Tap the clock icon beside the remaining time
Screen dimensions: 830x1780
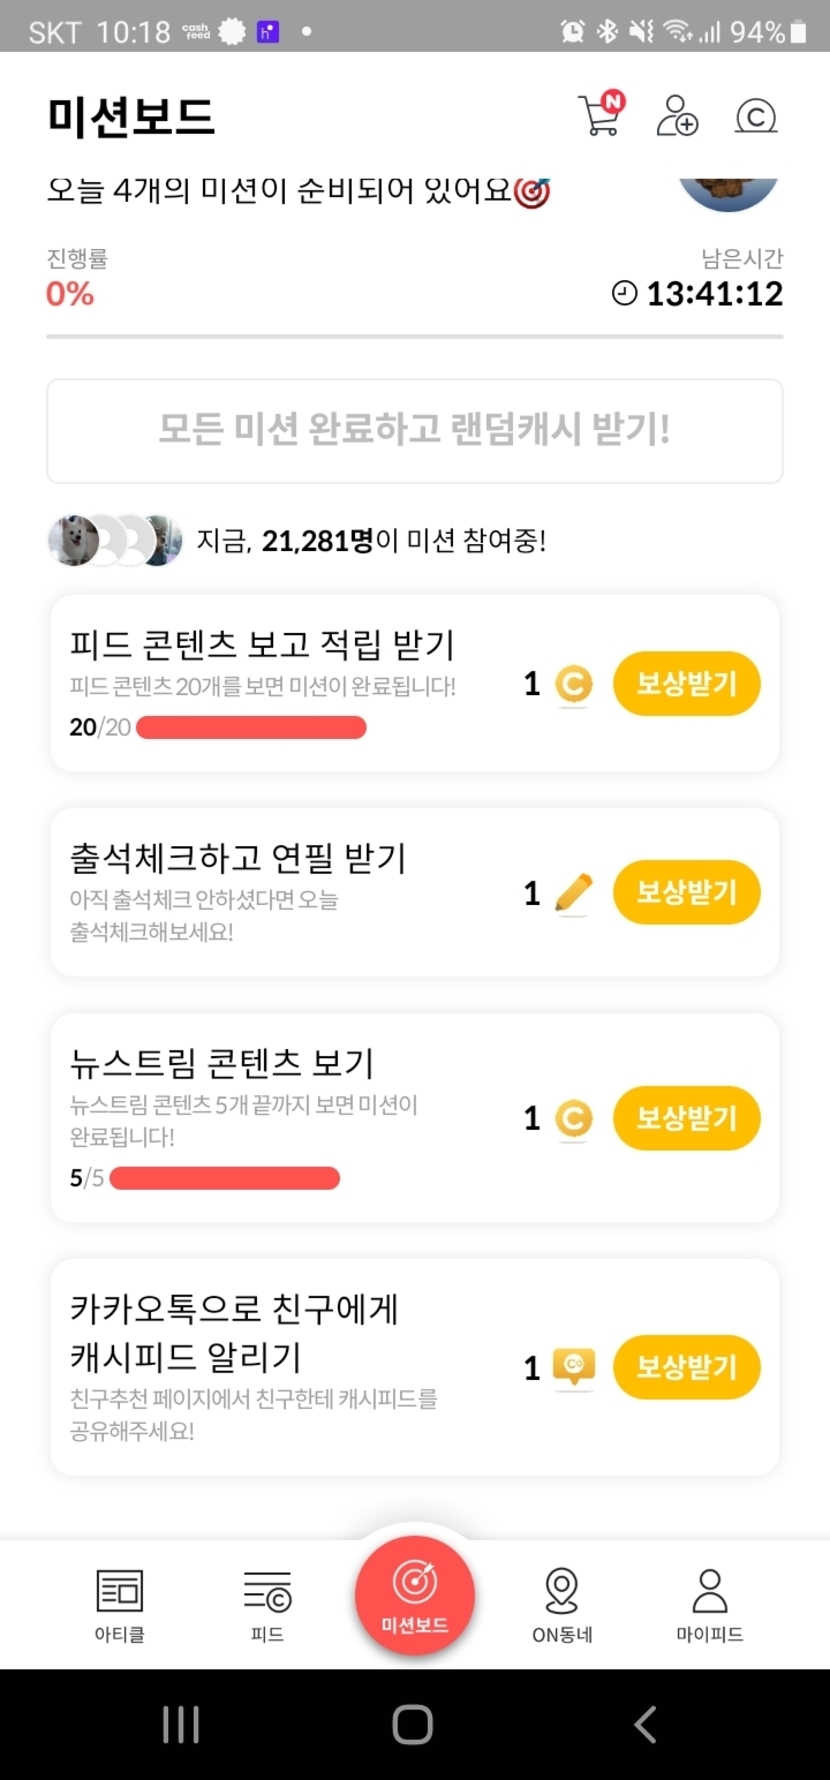(624, 293)
